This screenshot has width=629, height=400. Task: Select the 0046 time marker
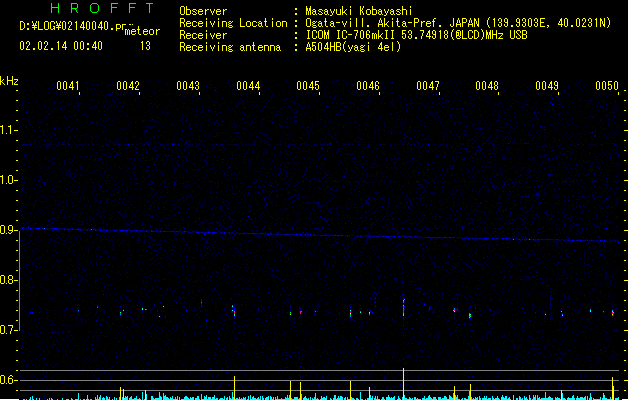(368, 86)
